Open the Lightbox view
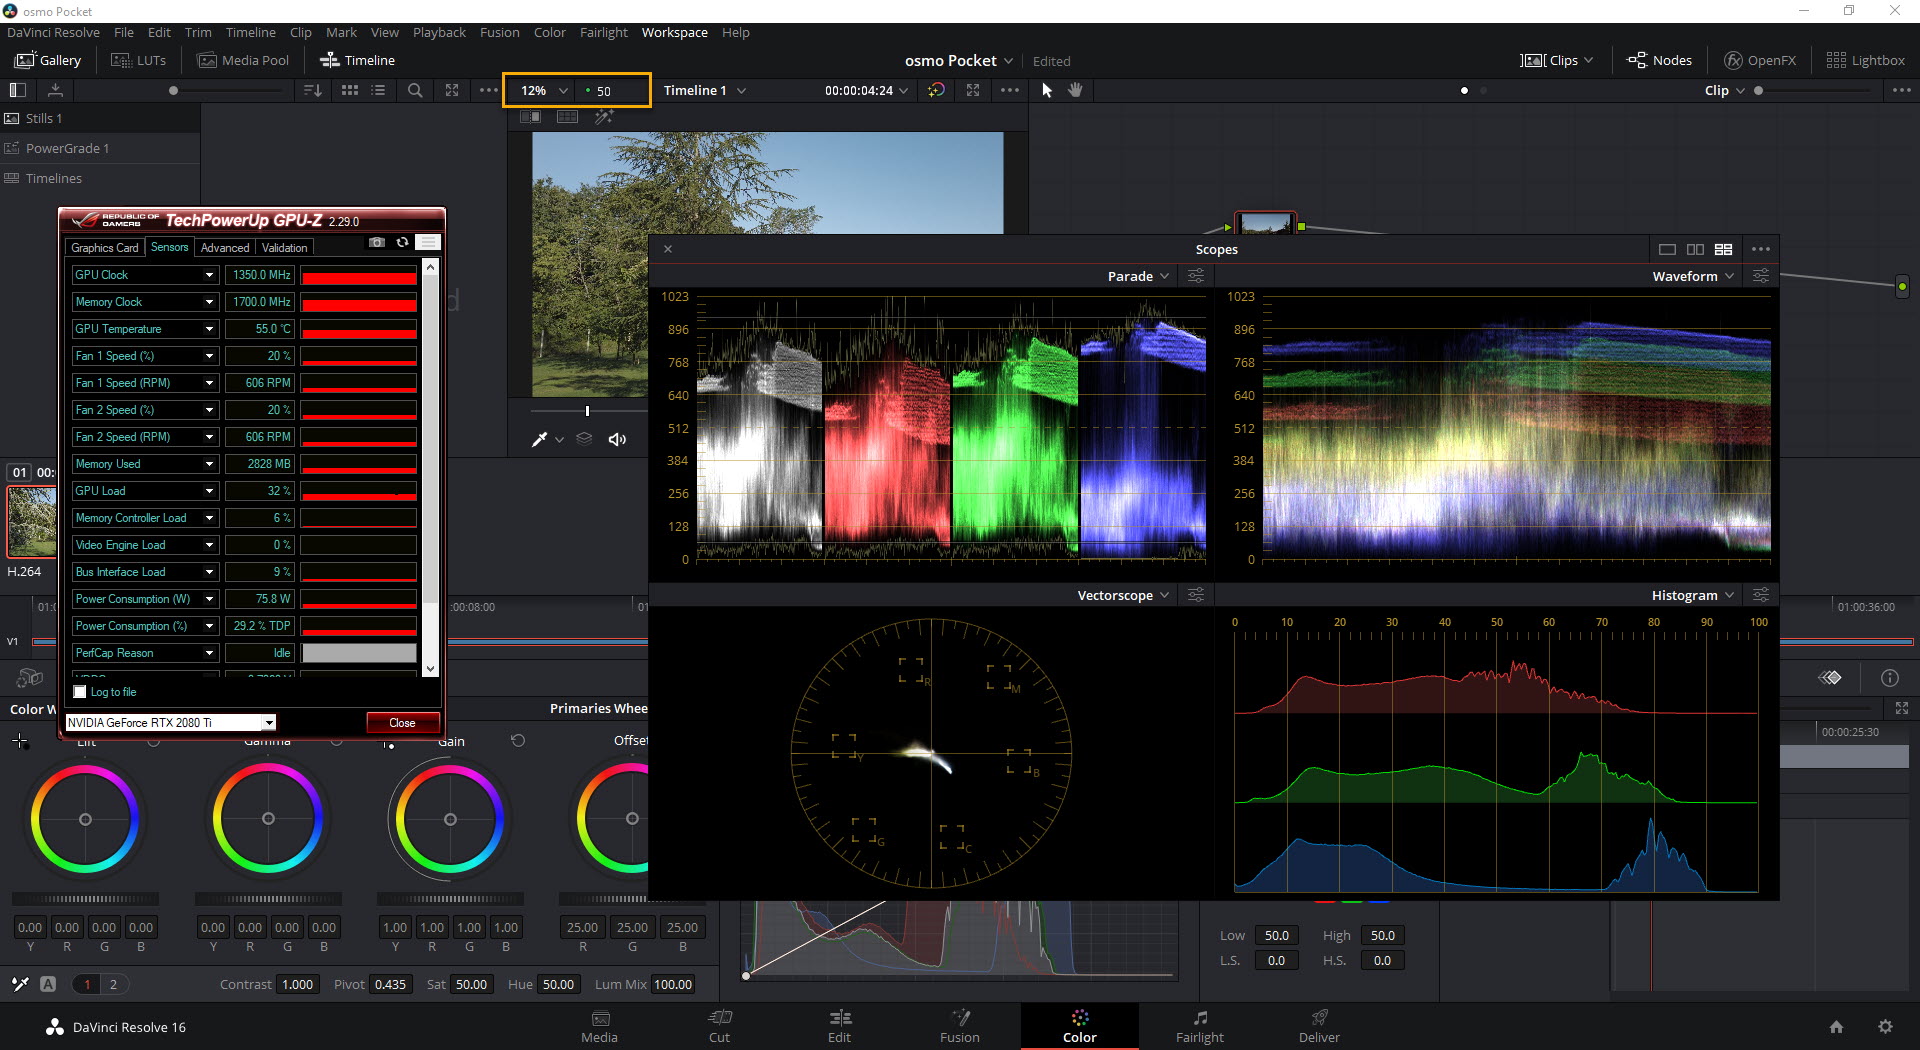Viewport: 1920px width, 1050px height. pyautogui.click(x=1865, y=60)
